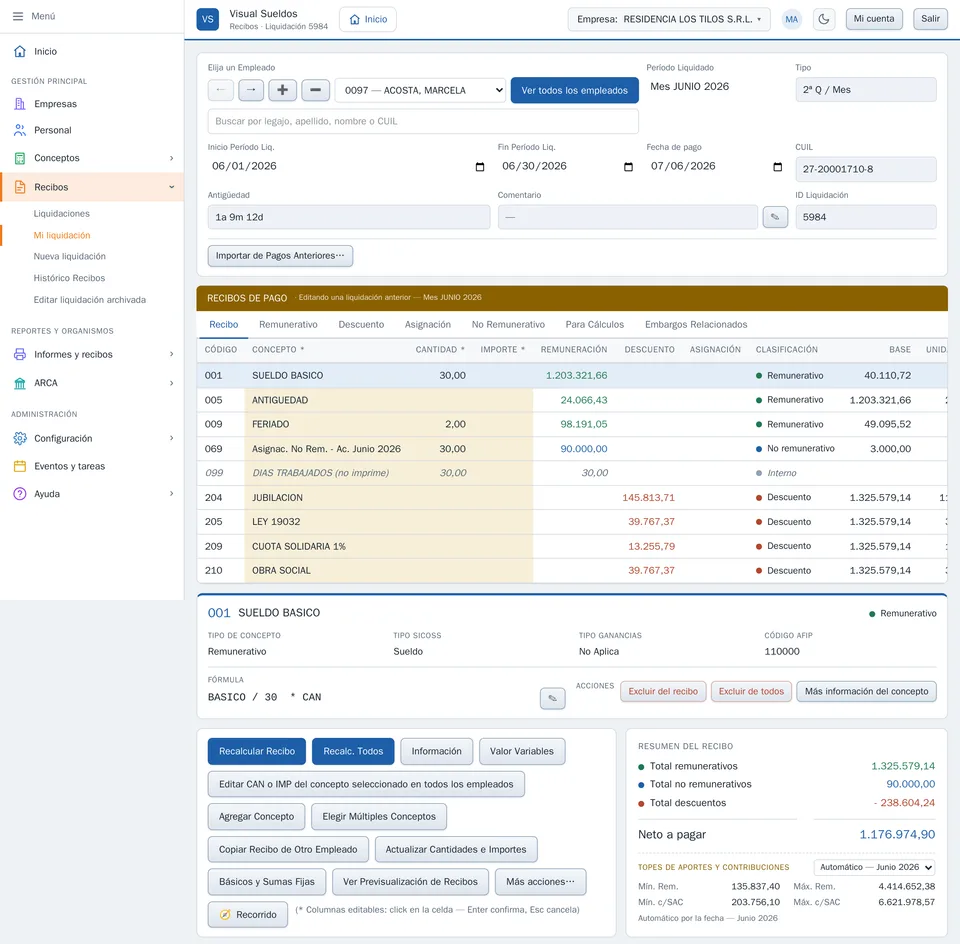Click the MA user avatar
960x944 pixels.
[792, 19]
